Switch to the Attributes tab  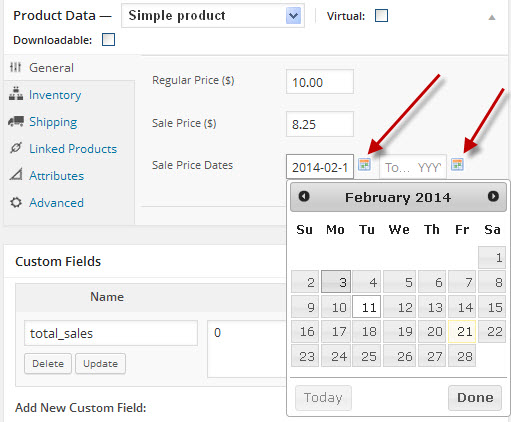pyautogui.click(x=56, y=175)
